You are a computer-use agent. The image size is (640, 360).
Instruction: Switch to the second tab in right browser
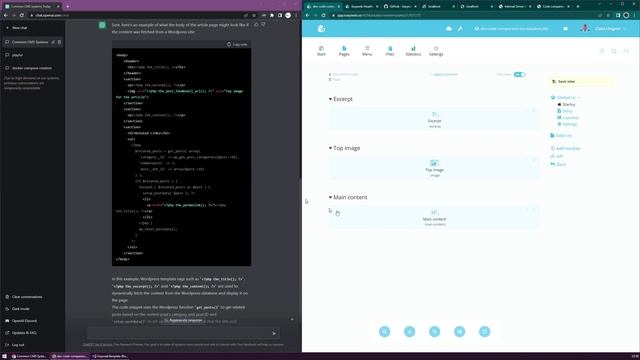(361, 6)
